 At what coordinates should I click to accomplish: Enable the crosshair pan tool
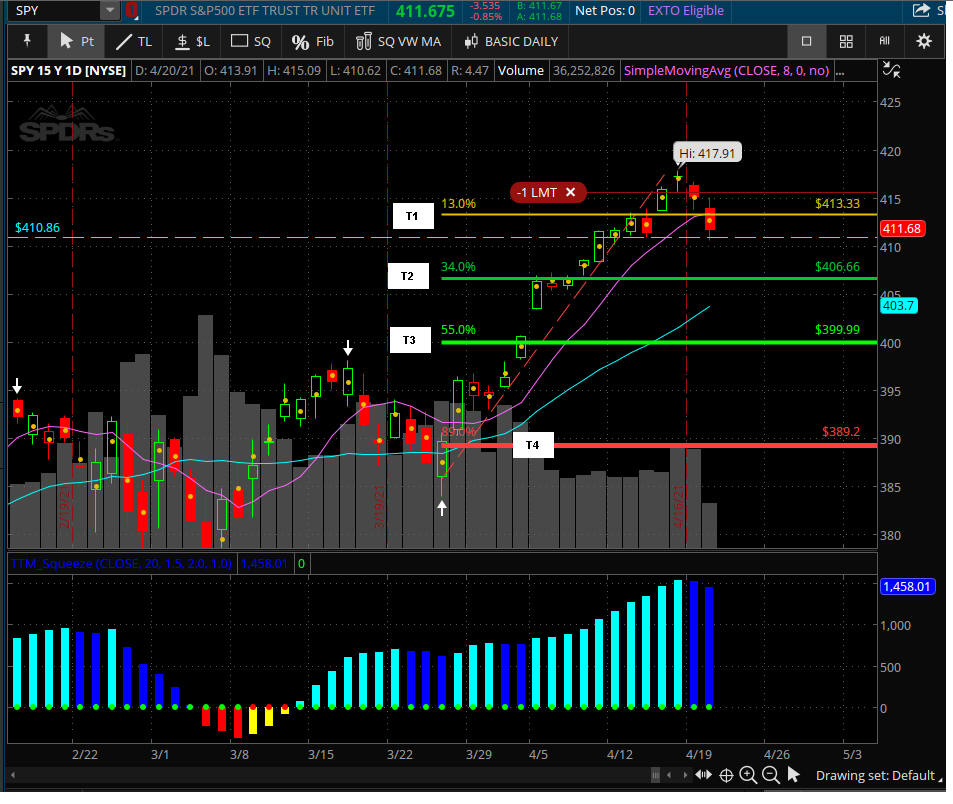[x=727, y=775]
